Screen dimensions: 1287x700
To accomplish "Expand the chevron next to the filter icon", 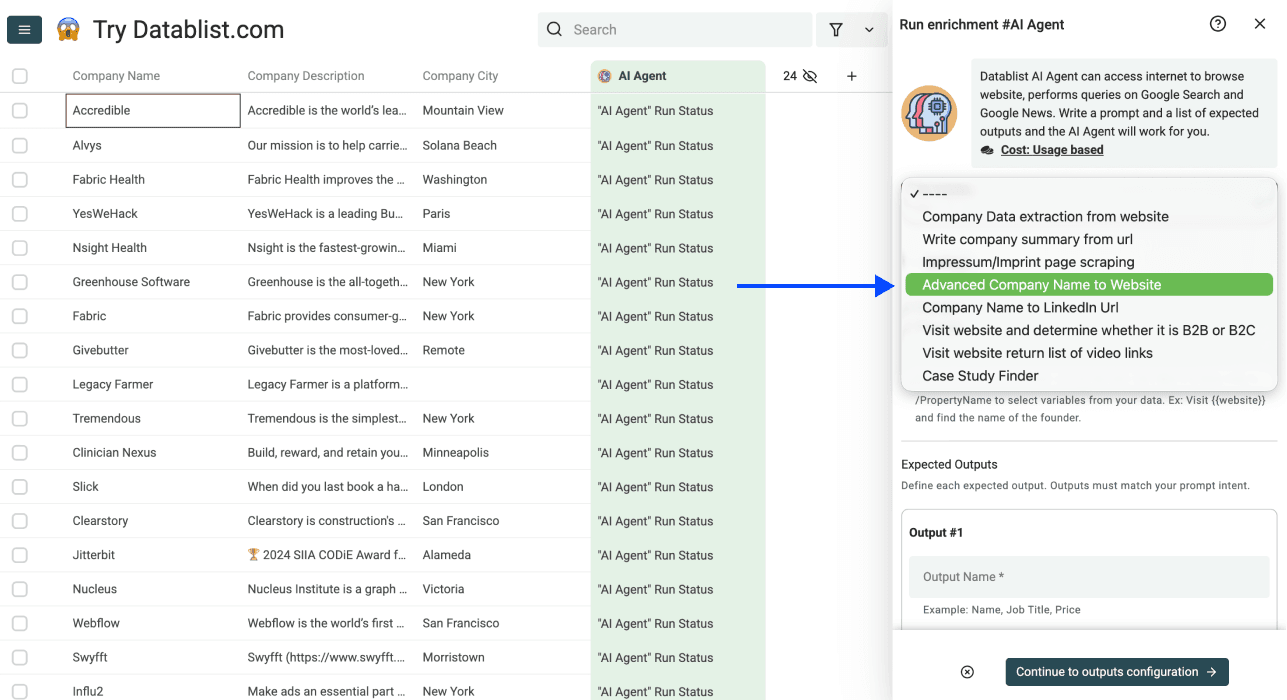I will [x=867, y=29].
